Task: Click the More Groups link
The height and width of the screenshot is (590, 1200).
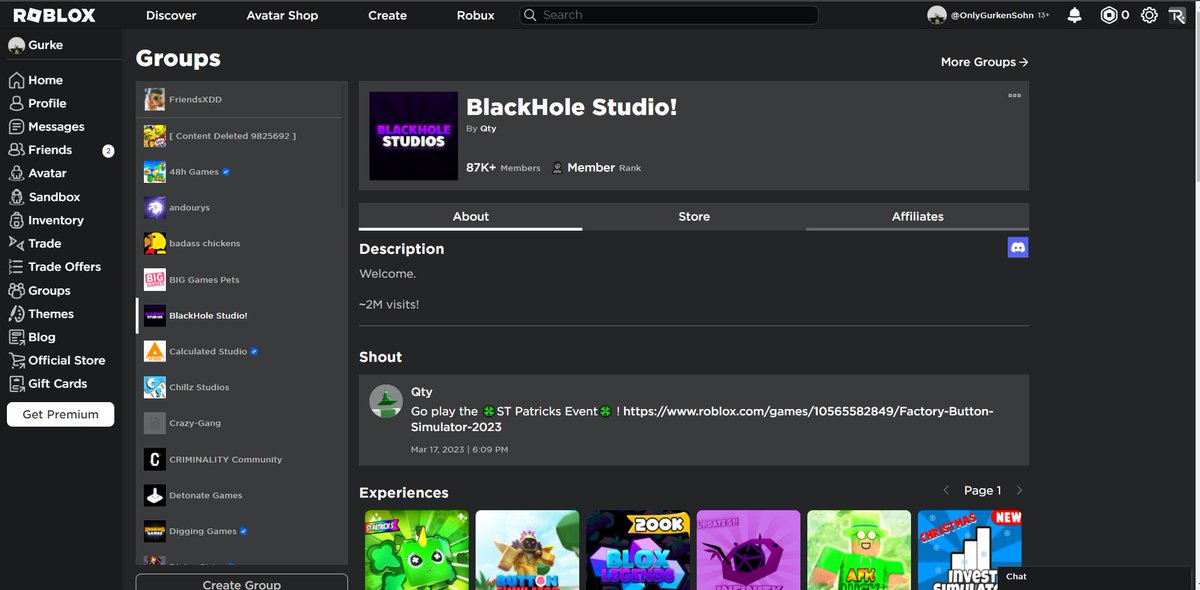Action: click(x=984, y=62)
